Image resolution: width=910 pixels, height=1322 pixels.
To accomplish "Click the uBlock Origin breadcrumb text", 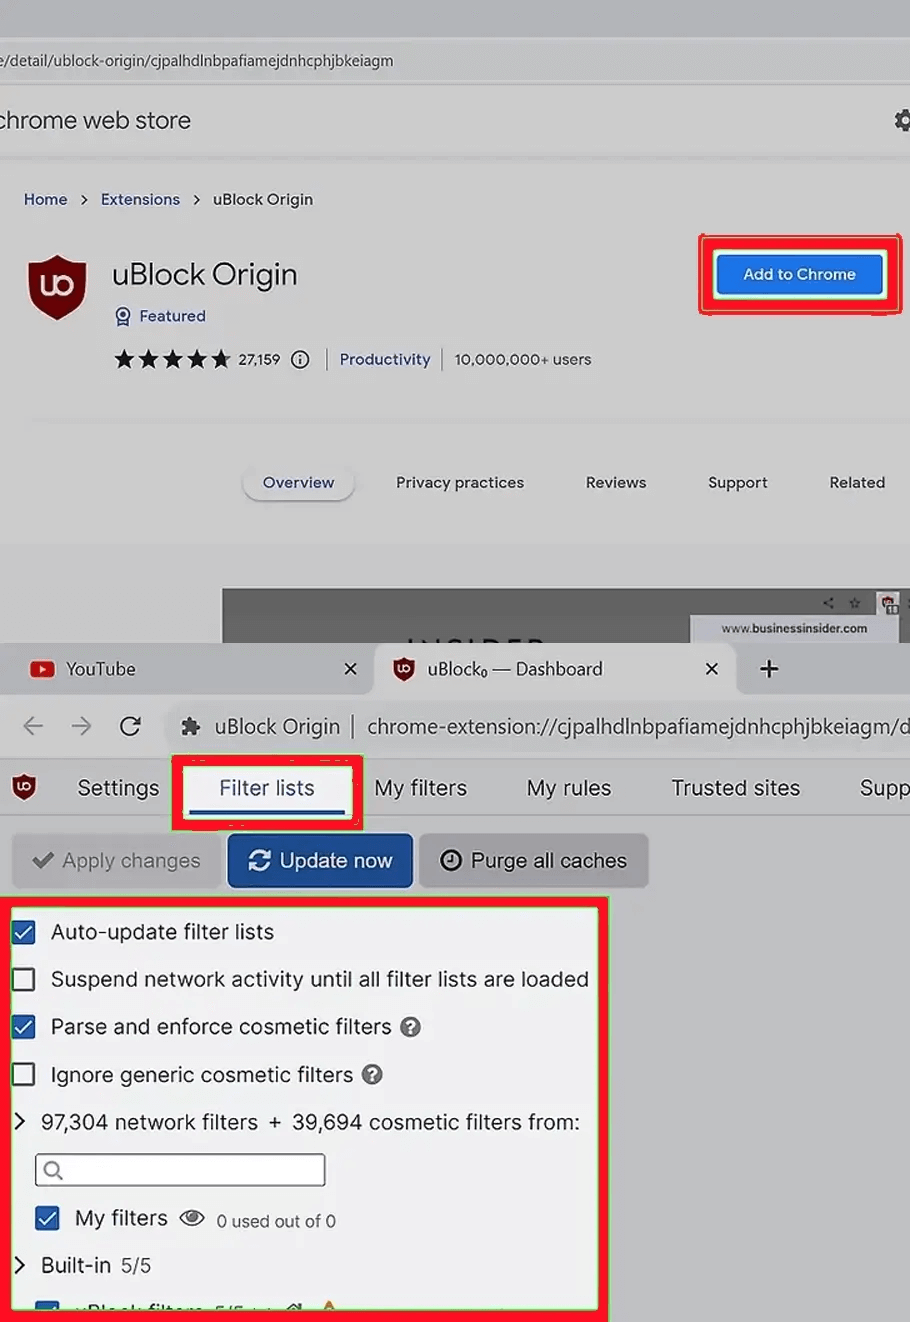I will (x=263, y=200).
